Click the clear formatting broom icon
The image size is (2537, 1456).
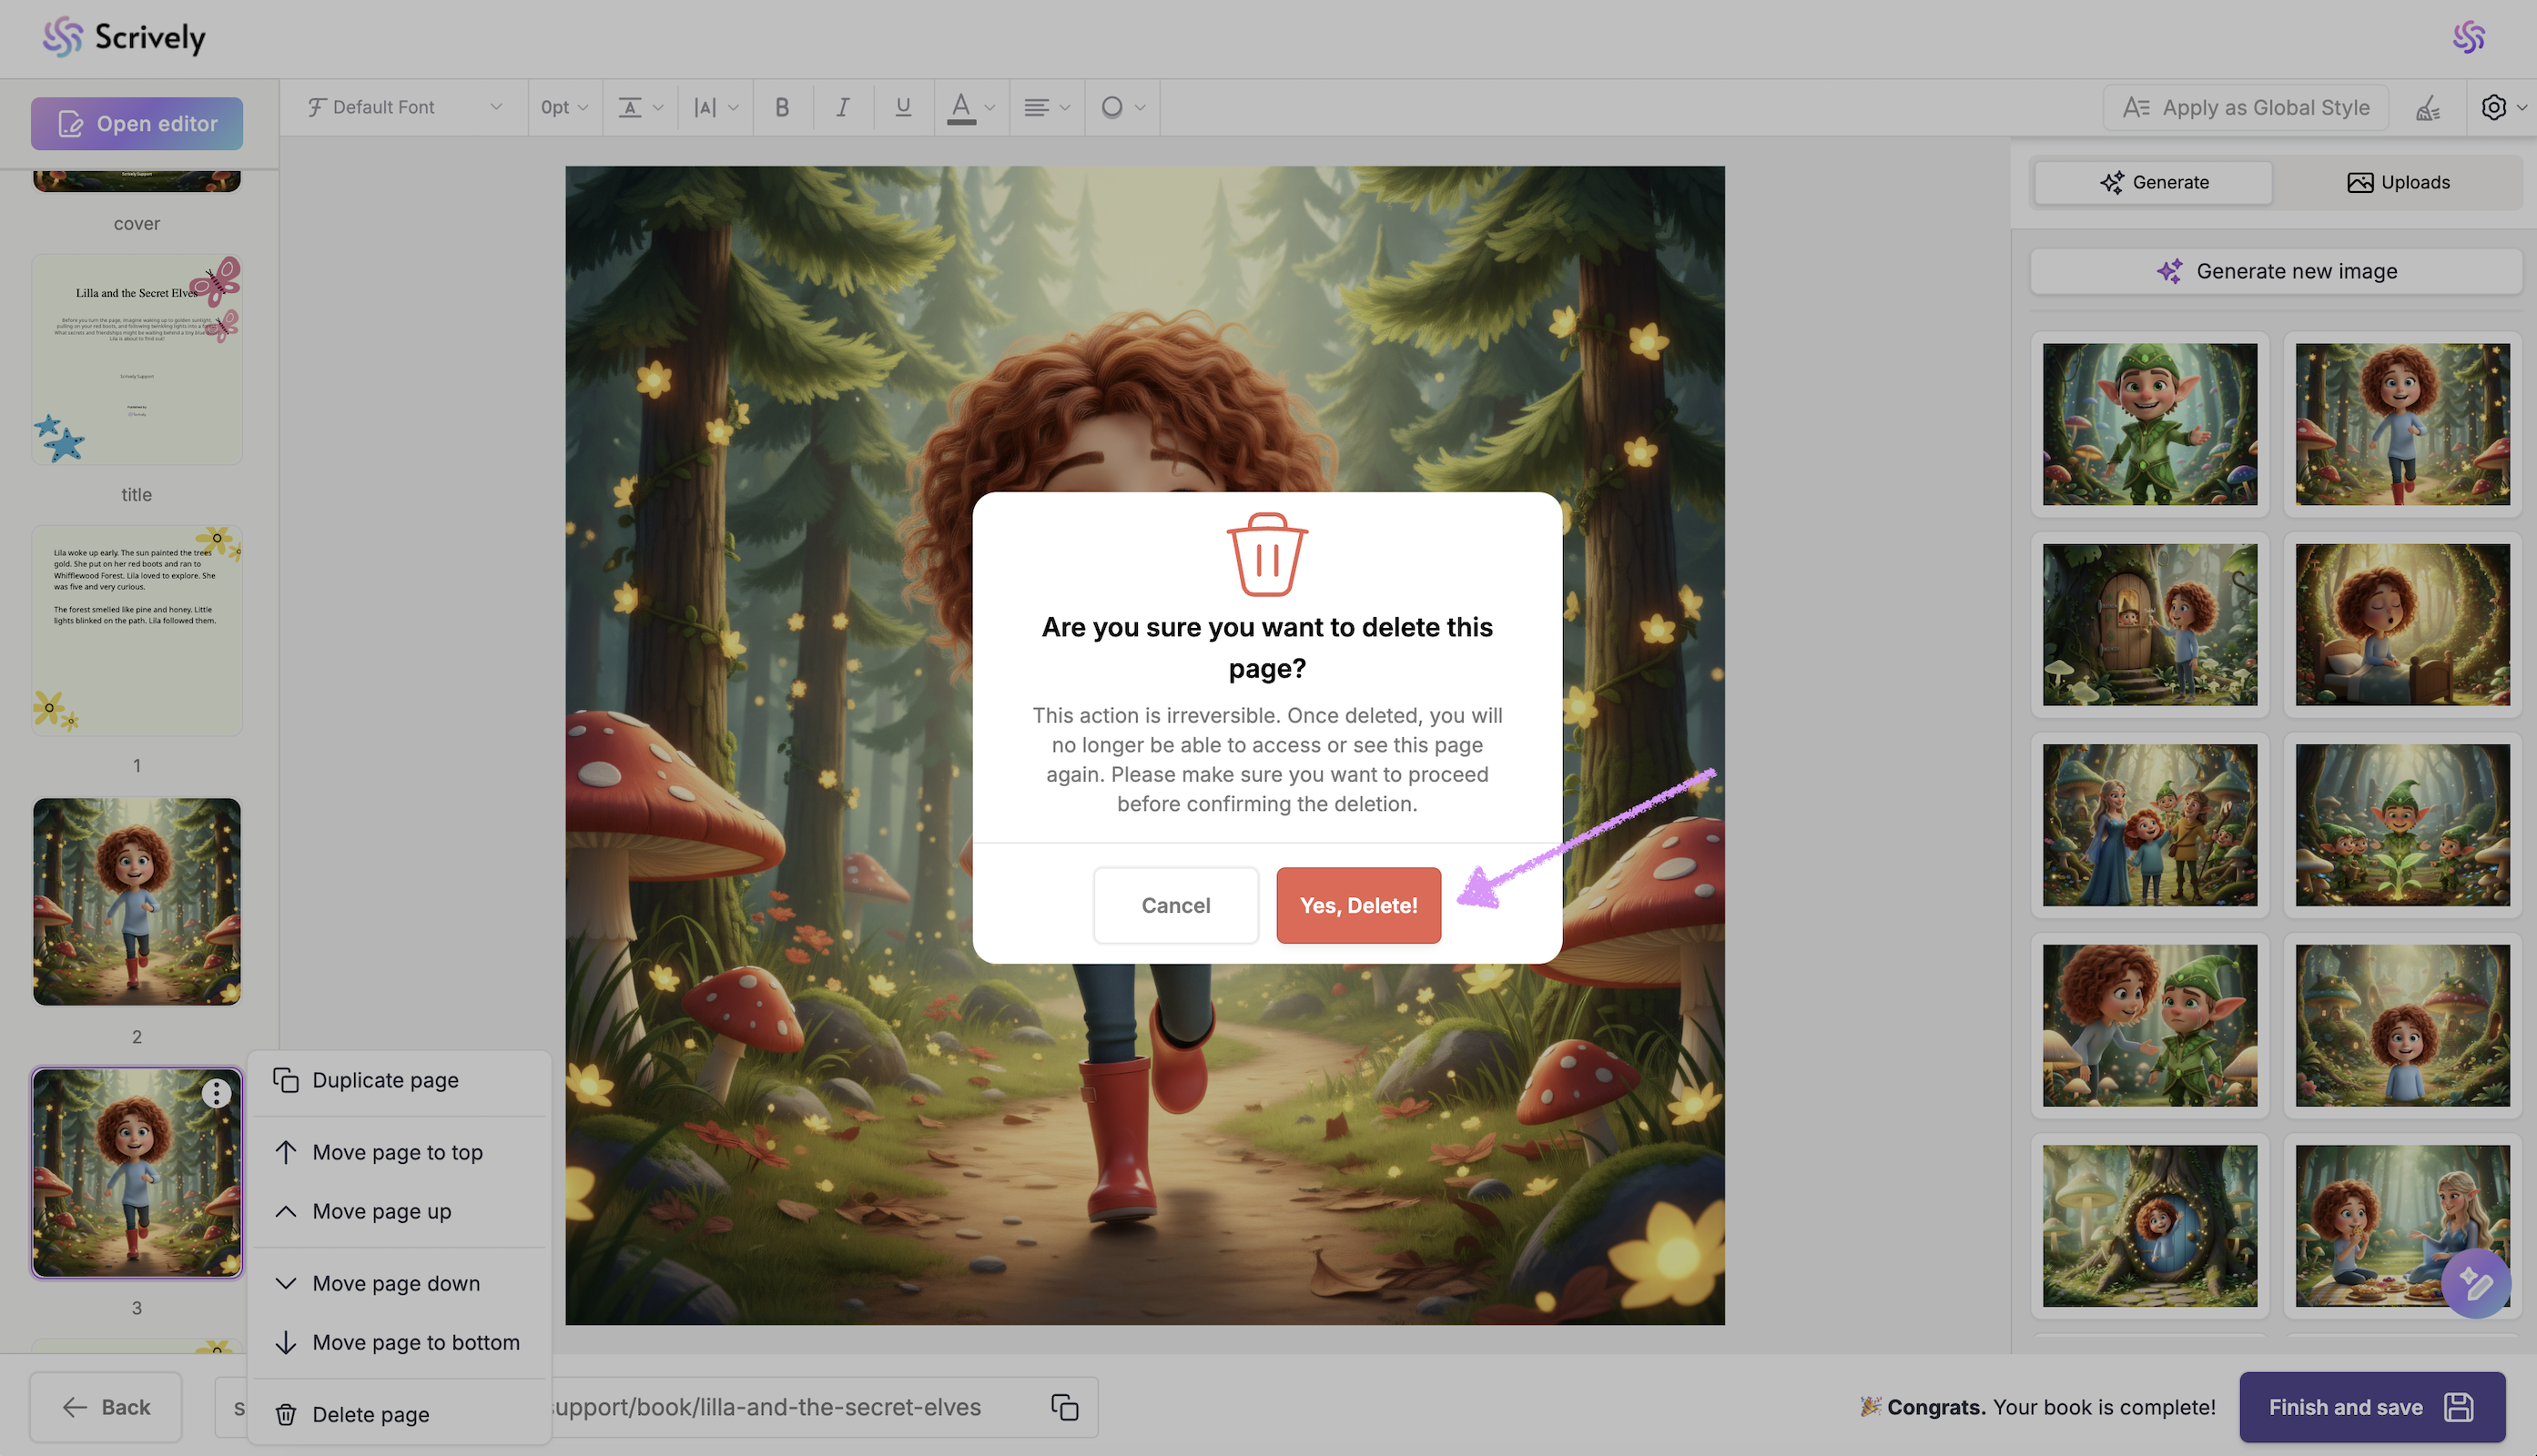tap(2428, 107)
